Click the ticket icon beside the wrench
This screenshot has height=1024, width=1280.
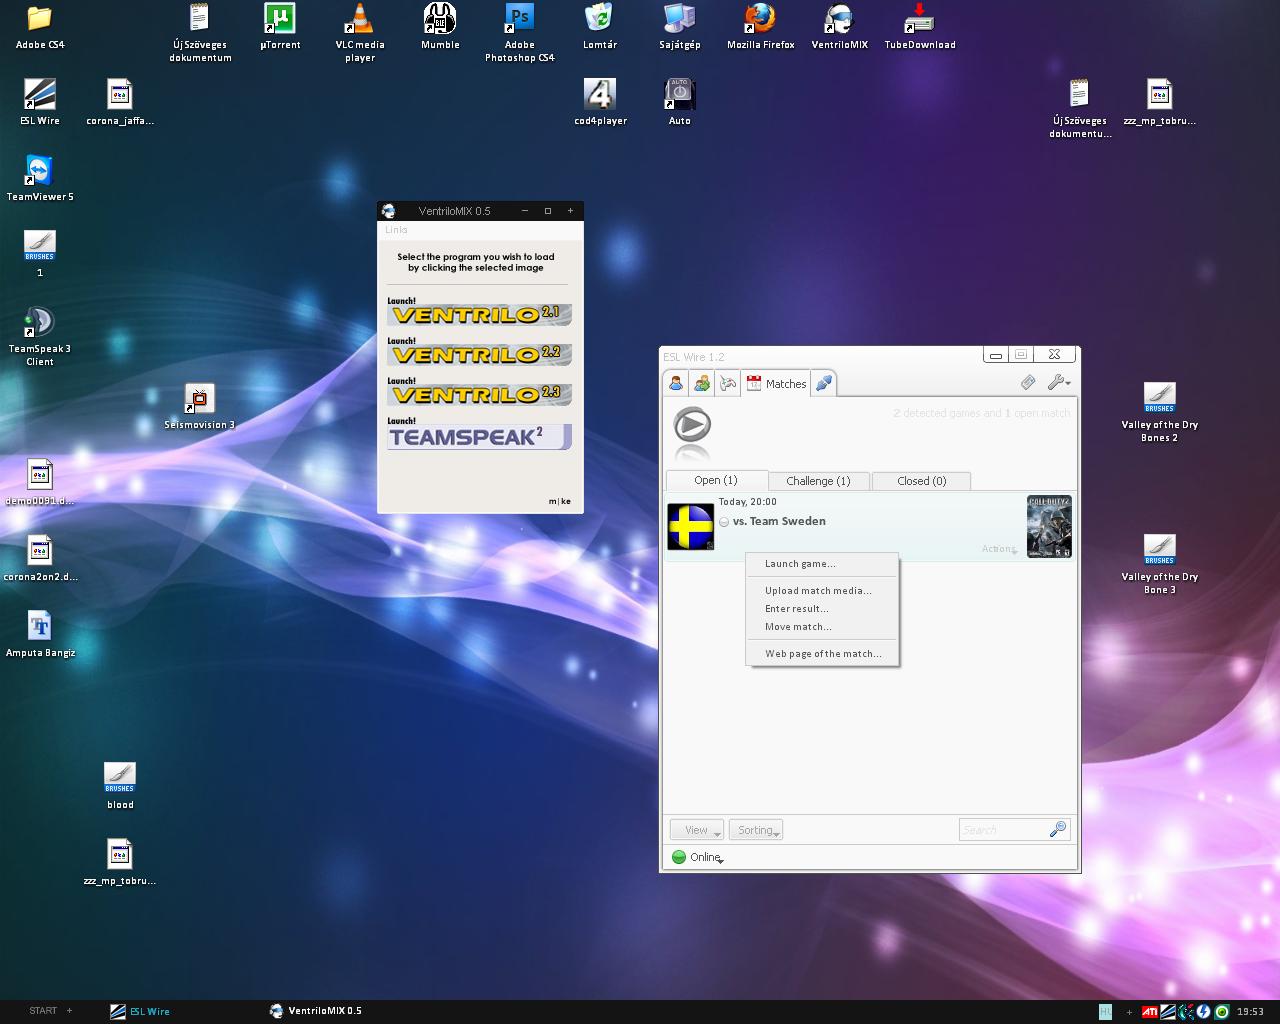tap(1028, 382)
